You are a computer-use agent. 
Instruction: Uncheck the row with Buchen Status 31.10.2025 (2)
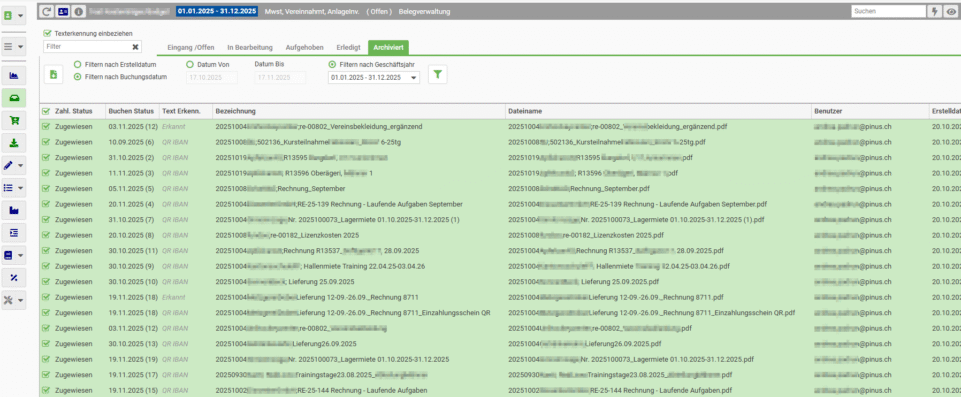[46, 157]
